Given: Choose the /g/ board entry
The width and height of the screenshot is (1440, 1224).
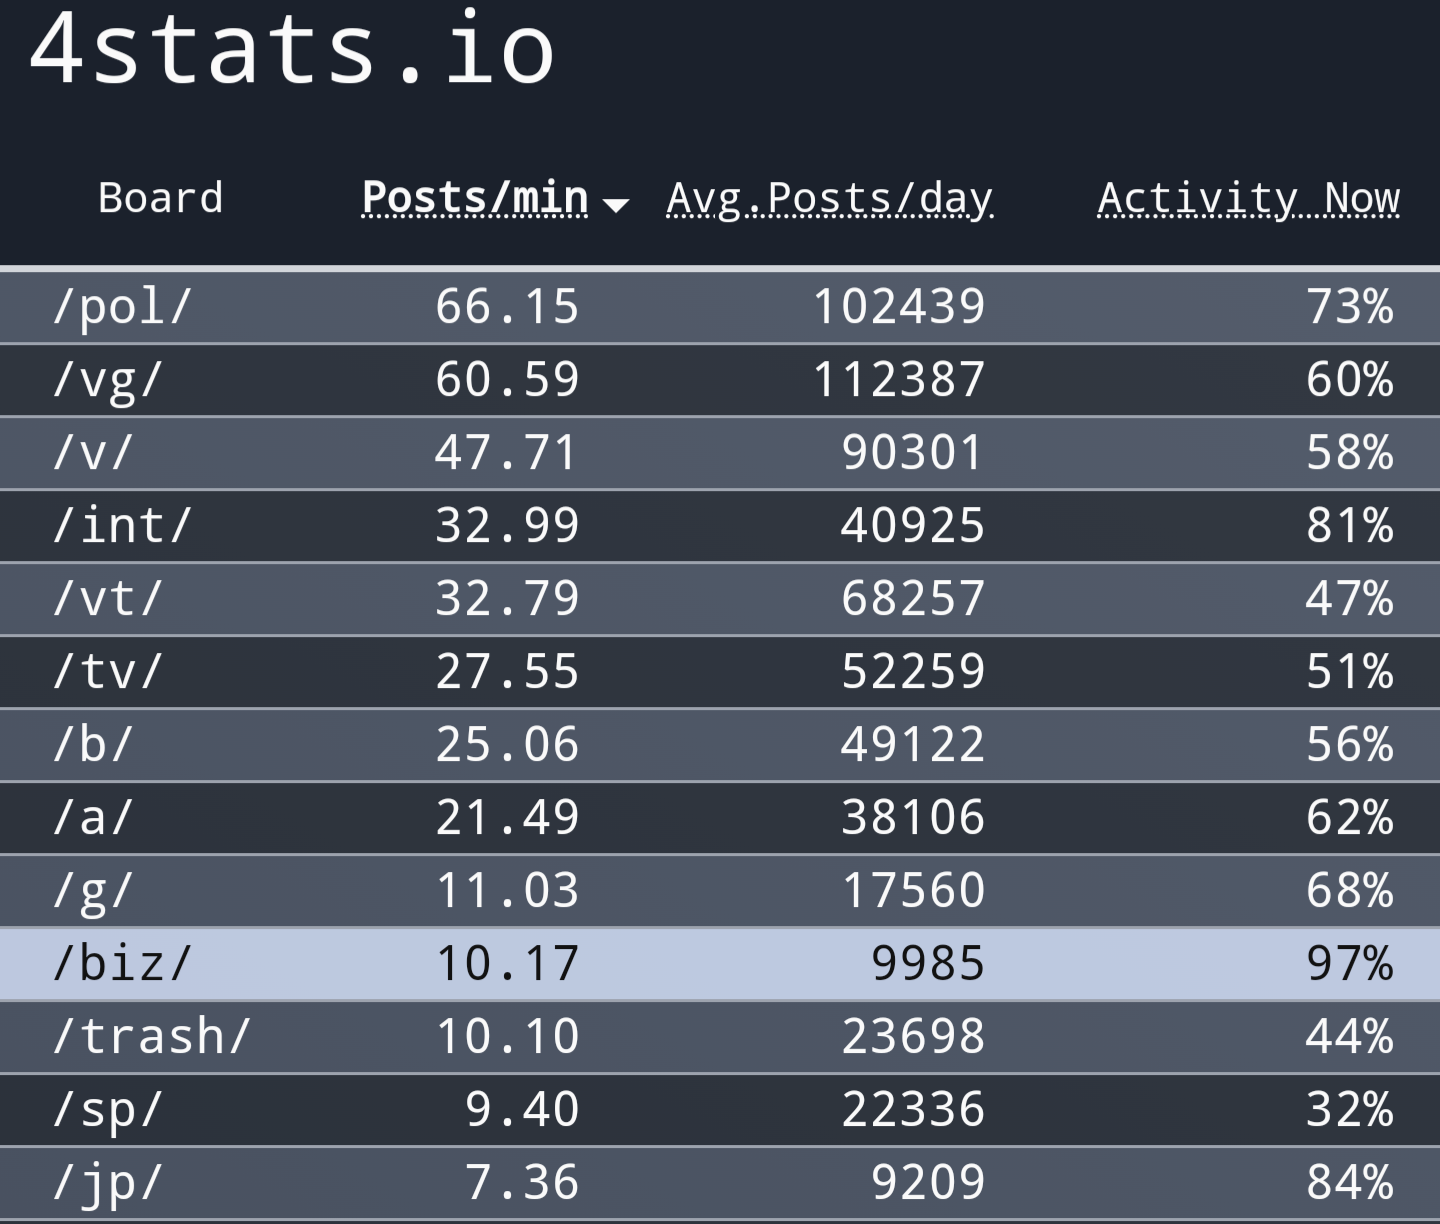Looking at the screenshot, I should tap(720, 891).
